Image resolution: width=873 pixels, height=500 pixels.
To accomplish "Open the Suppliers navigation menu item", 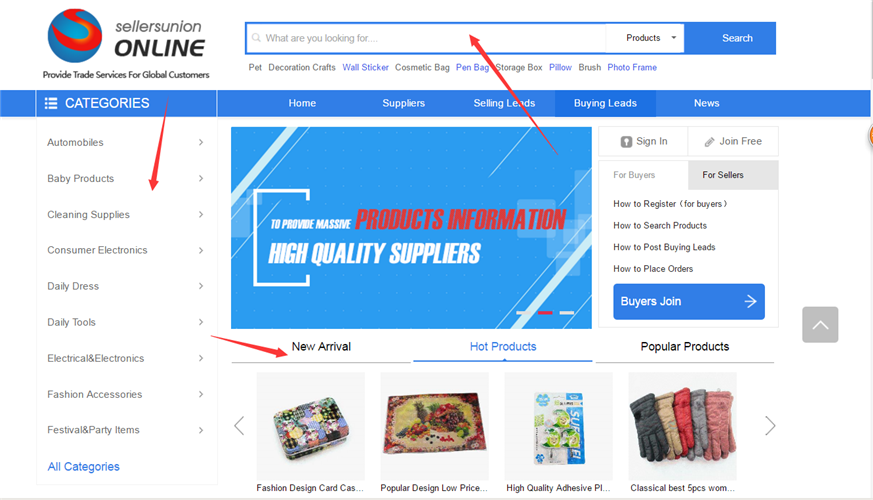I will click(x=404, y=103).
